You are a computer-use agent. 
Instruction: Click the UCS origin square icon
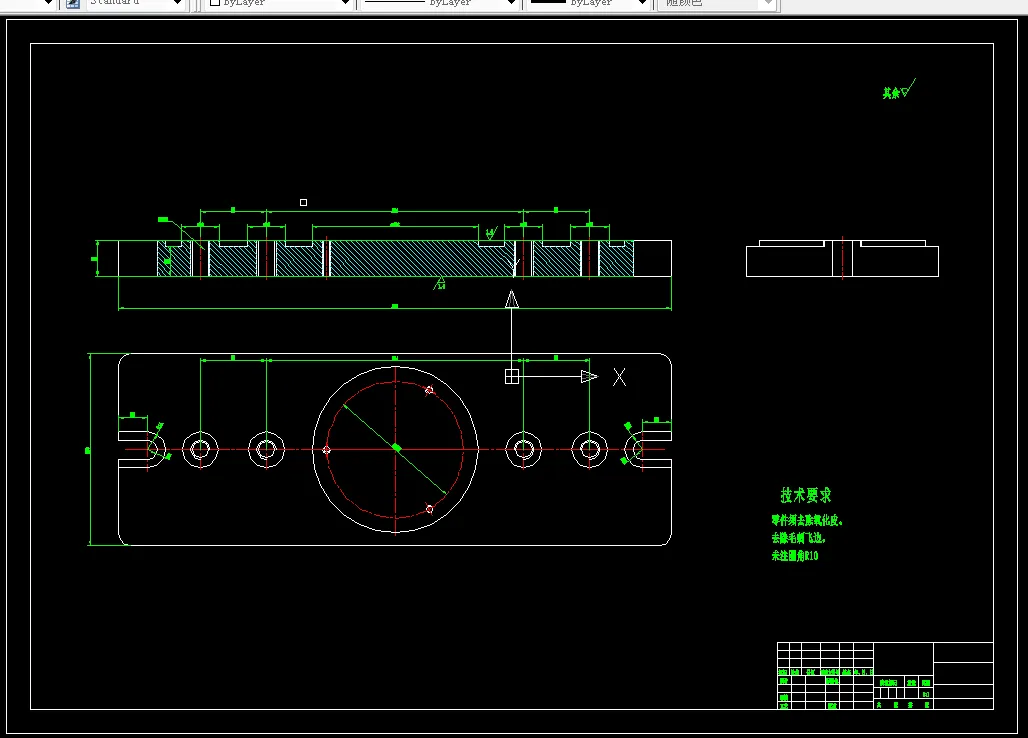click(512, 376)
